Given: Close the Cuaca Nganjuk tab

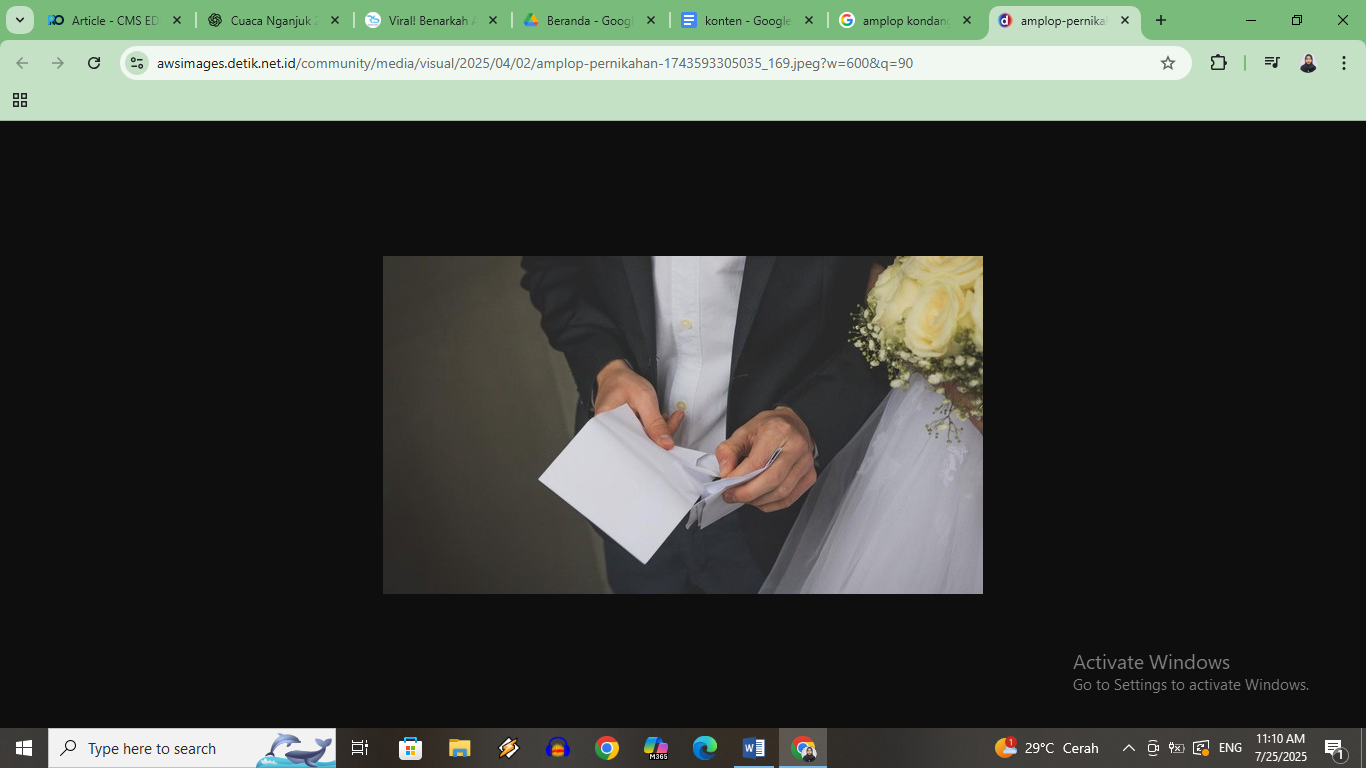Looking at the screenshot, I should (335, 20).
